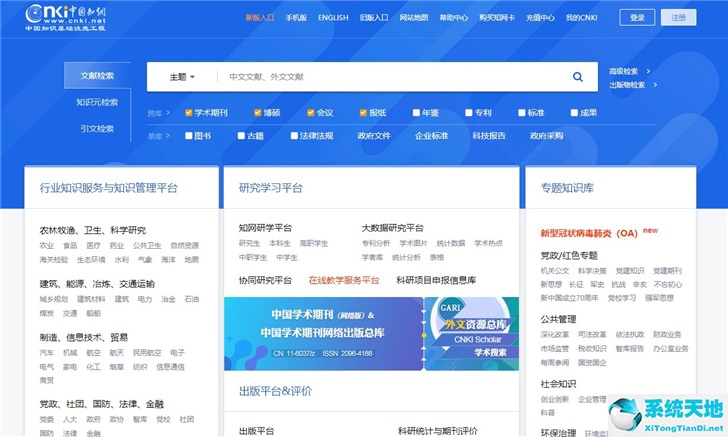Toggle the 学术期刊 checkbox
This screenshot has width=728, height=437.
pos(188,113)
